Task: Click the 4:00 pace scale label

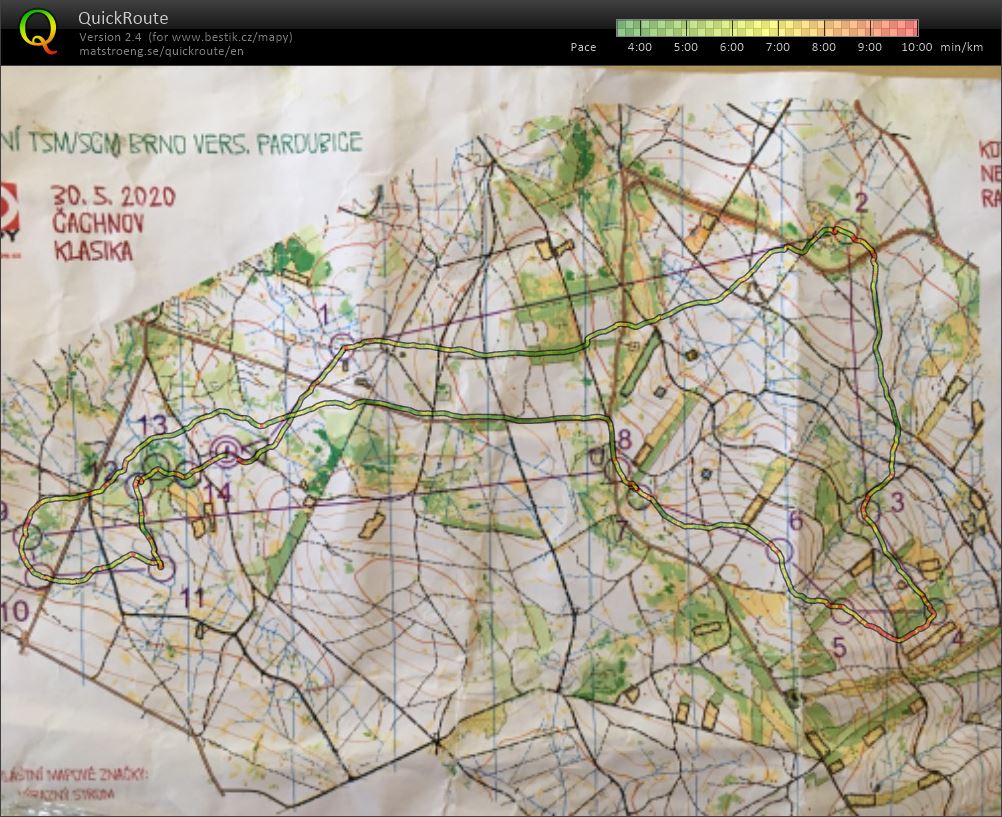Action: [638, 47]
